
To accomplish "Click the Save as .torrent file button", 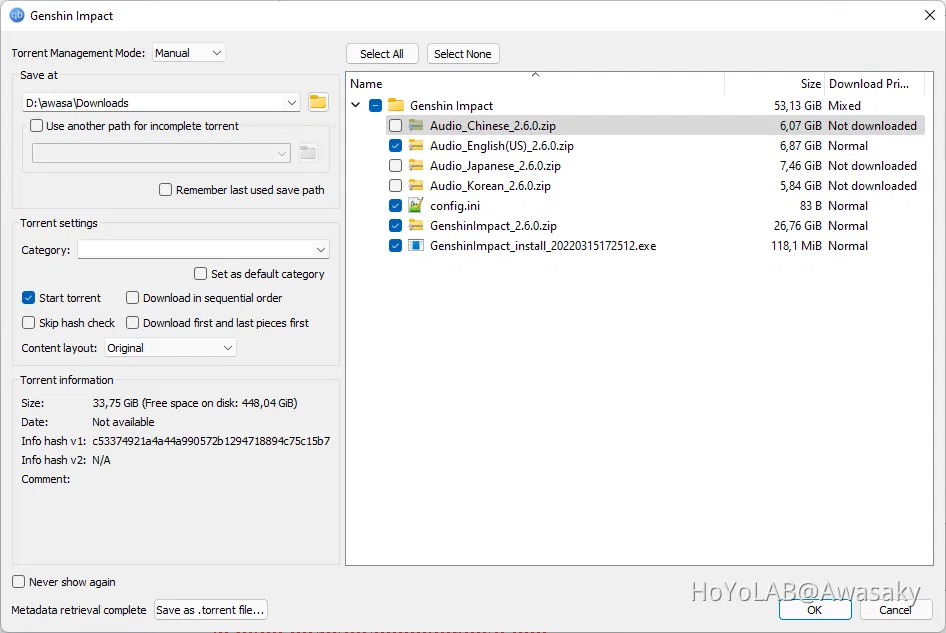I will pyautogui.click(x=210, y=609).
